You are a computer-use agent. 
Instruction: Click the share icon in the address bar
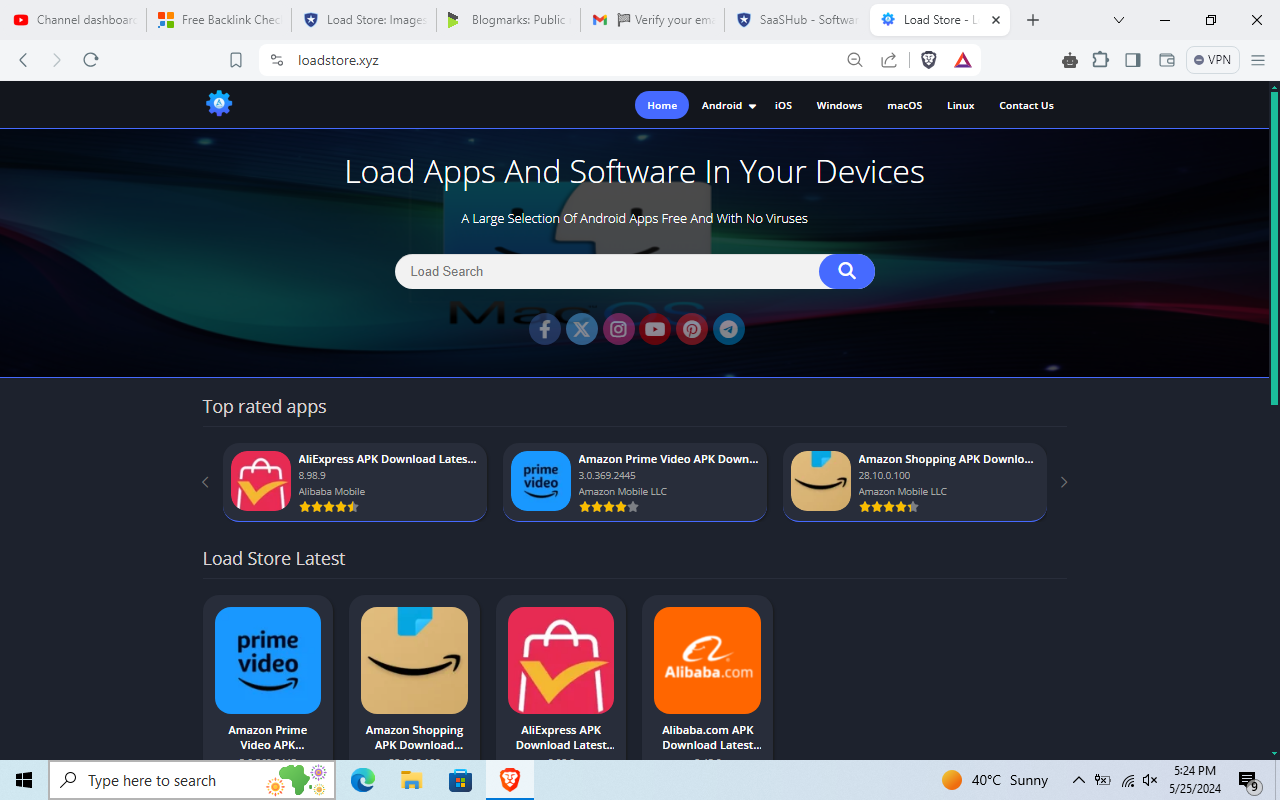(x=889, y=60)
